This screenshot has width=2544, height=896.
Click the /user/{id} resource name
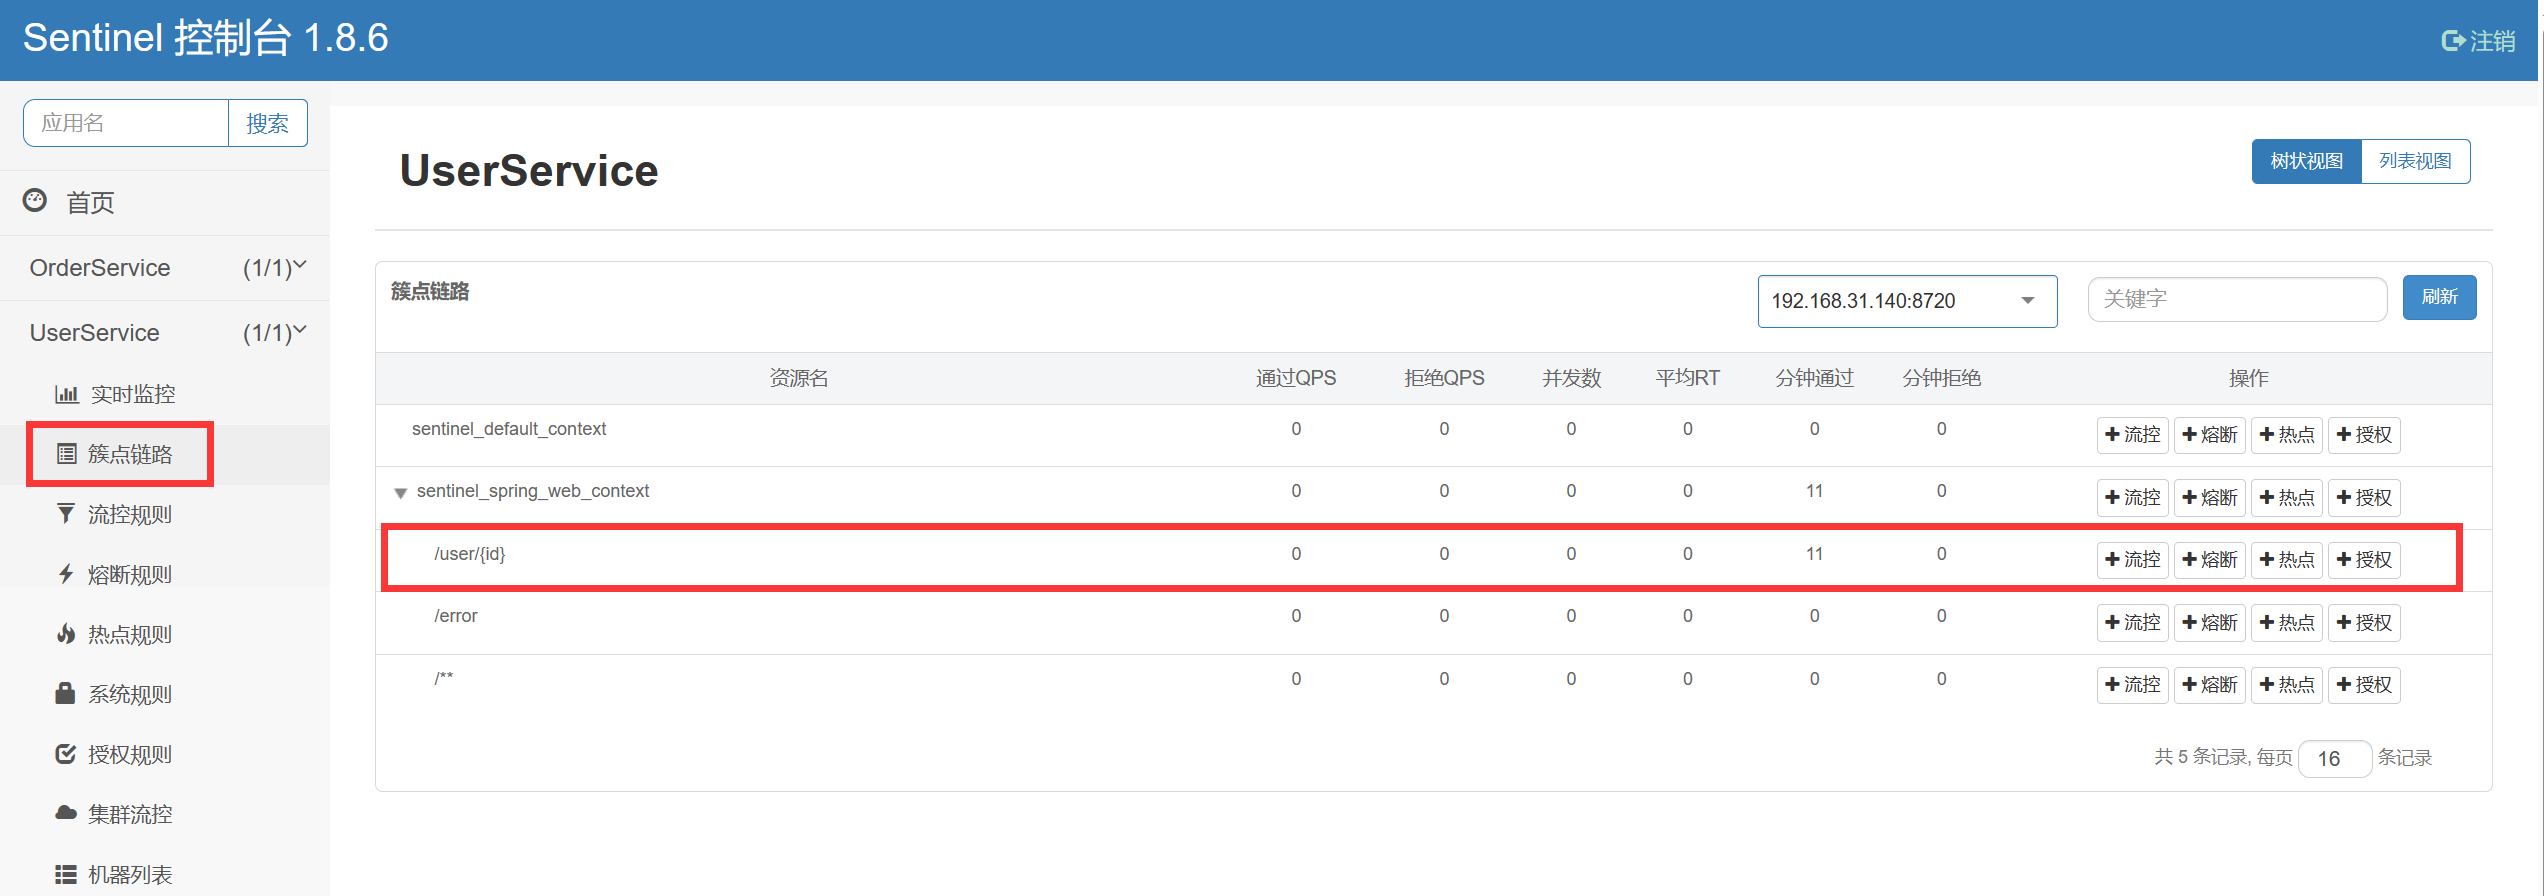click(470, 554)
